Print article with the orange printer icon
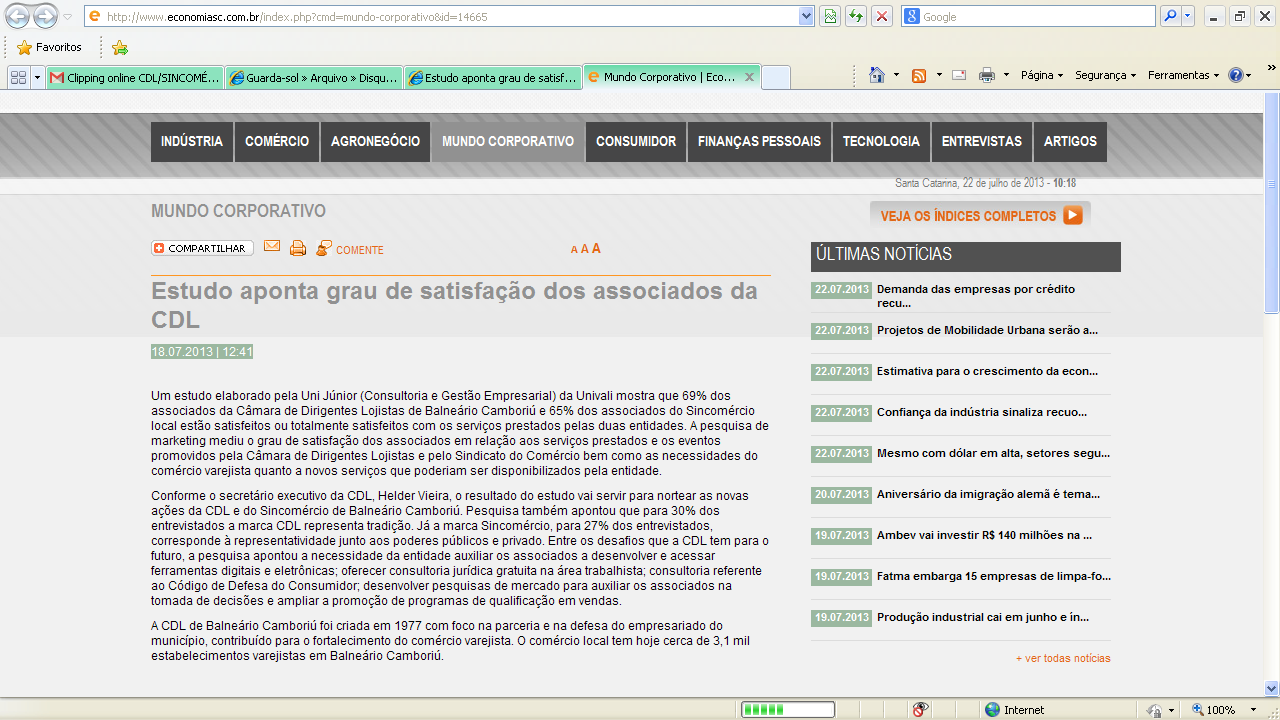 click(298, 248)
